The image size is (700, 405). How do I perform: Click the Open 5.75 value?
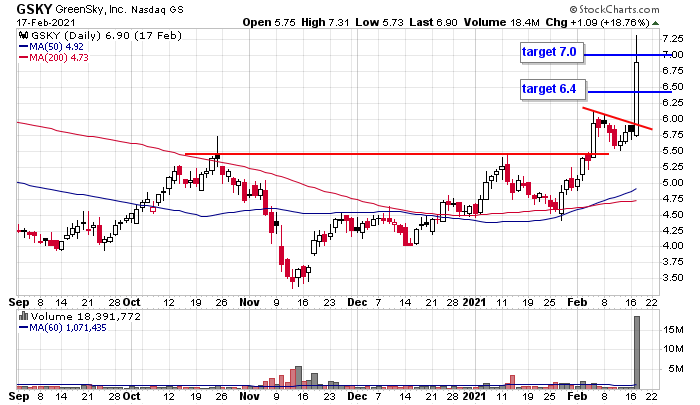click(269, 22)
